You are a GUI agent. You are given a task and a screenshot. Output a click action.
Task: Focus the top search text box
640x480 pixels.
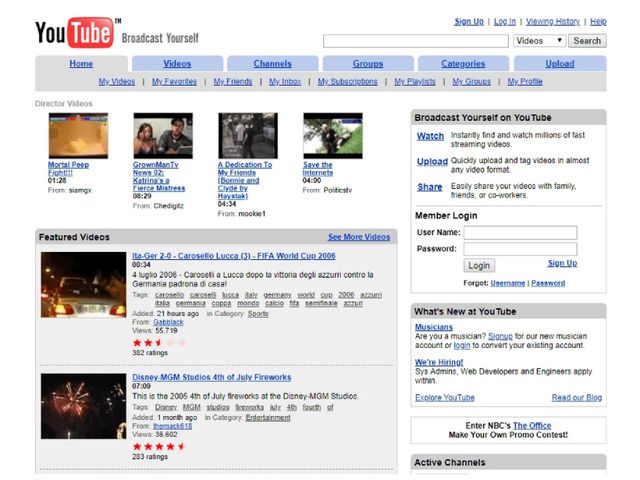(415, 41)
